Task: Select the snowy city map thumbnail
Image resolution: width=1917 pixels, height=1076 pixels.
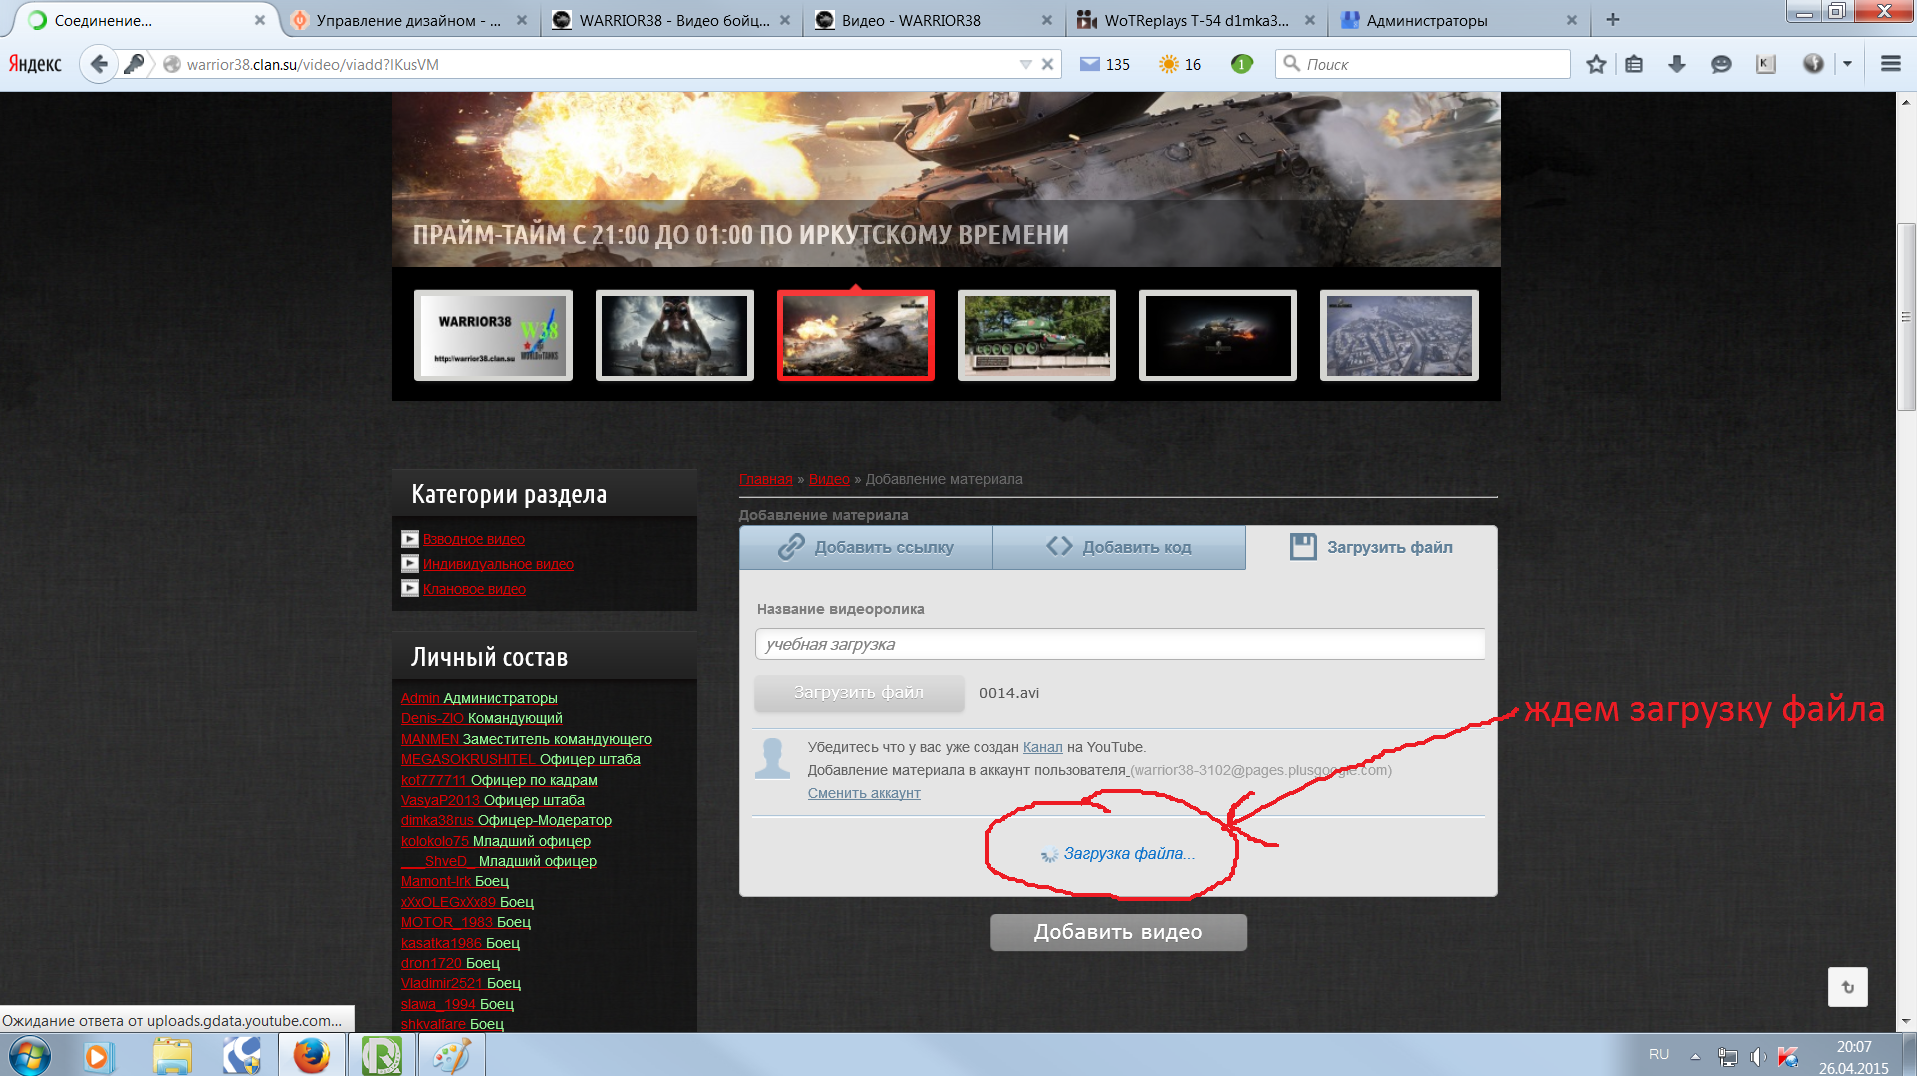Action: [x=1399, y=336]
